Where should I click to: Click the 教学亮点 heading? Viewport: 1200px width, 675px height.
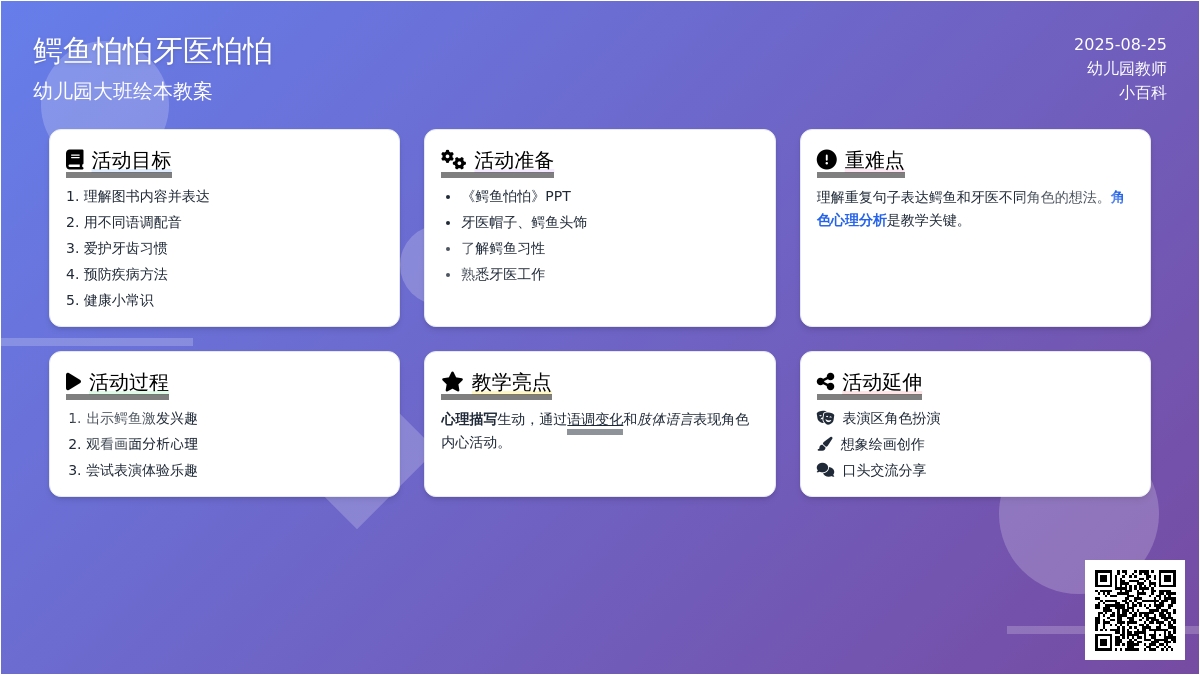pos(511,382)
